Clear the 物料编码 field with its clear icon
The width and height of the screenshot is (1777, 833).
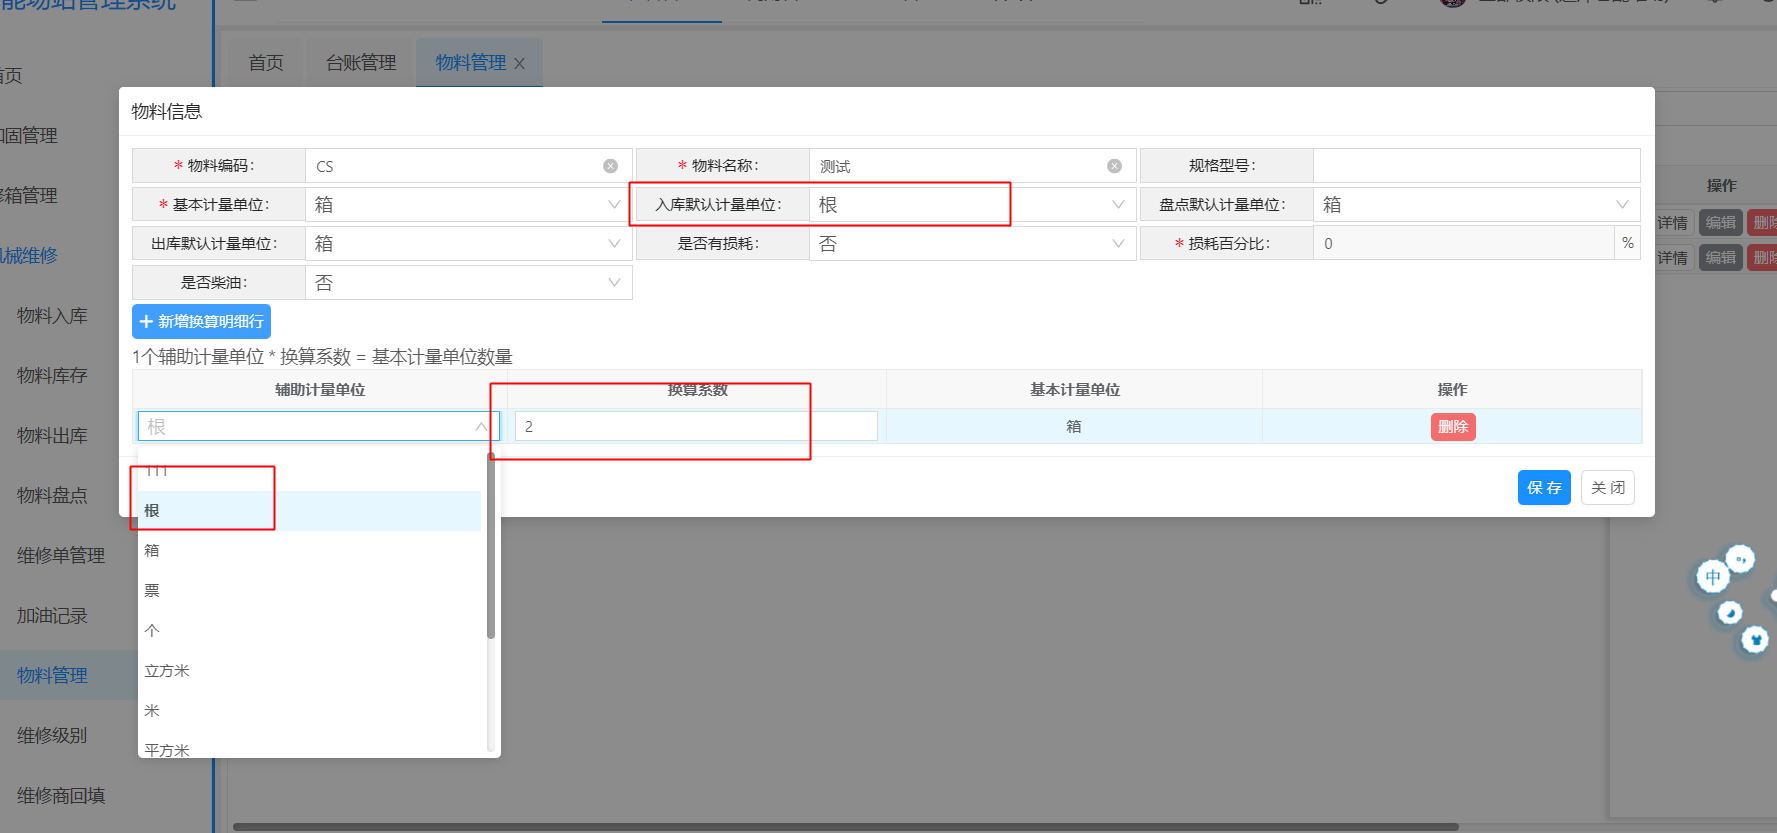610,166
